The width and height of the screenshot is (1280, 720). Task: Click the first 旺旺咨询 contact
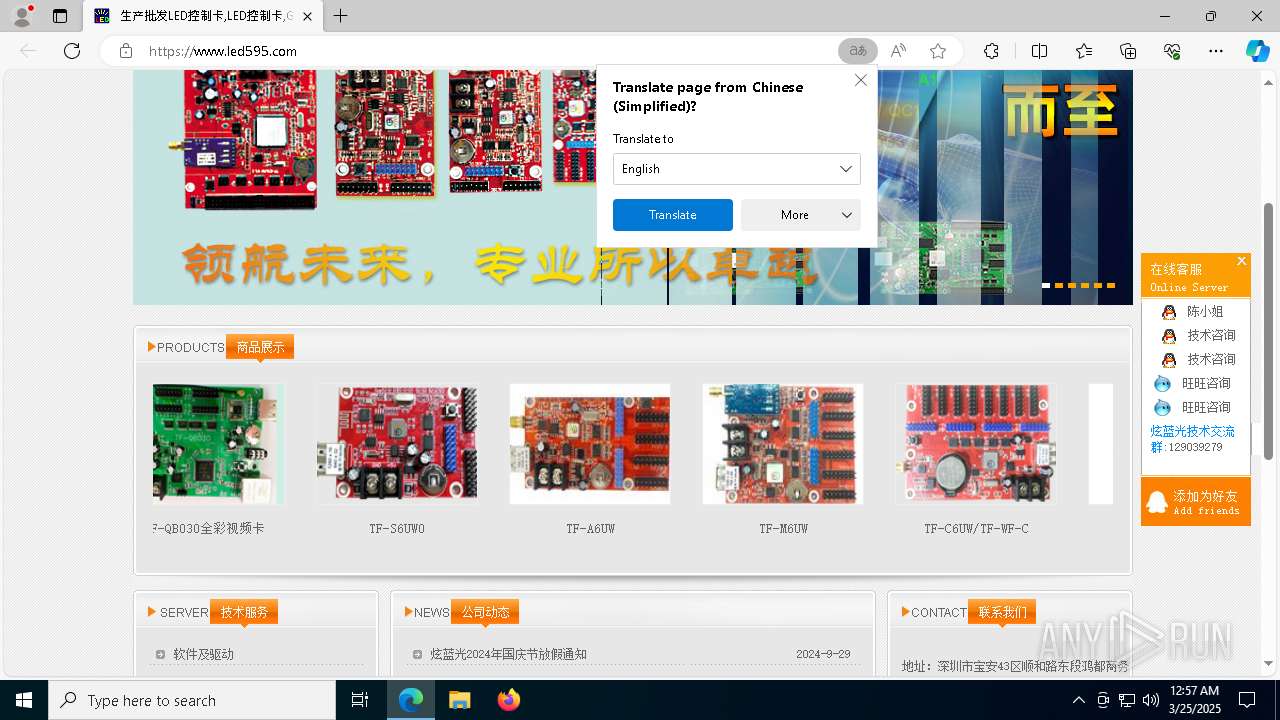click(1193, 383)
